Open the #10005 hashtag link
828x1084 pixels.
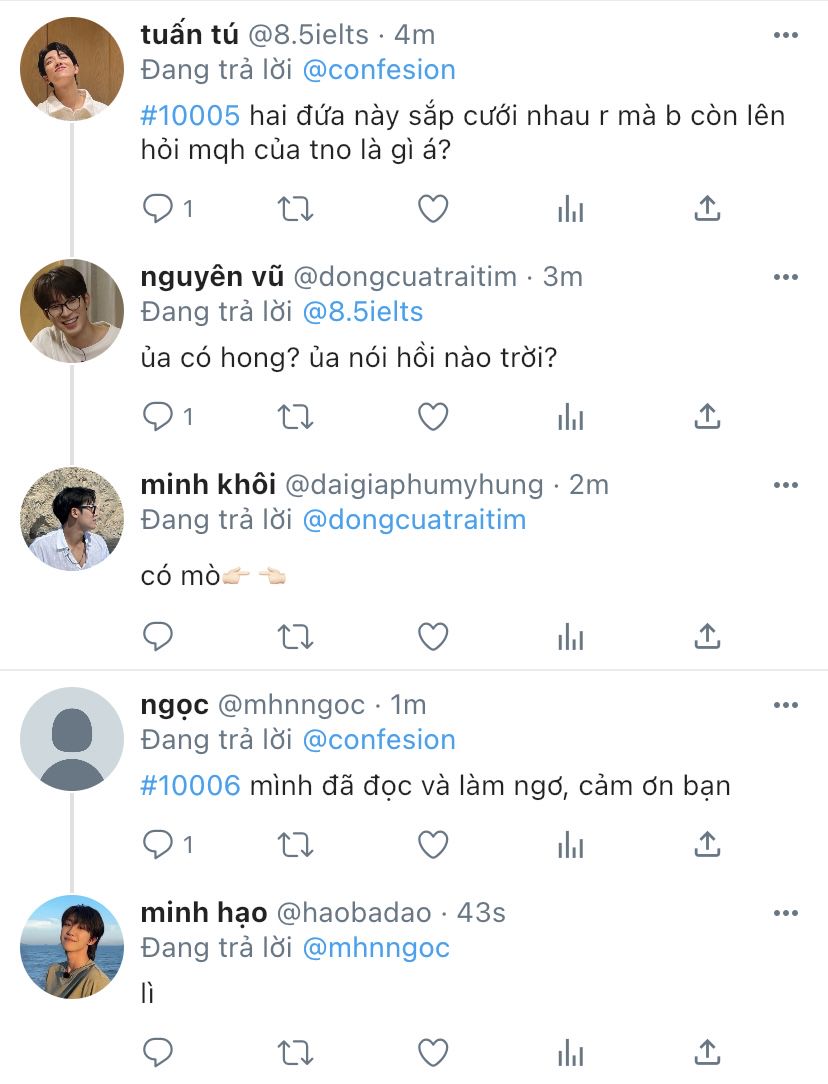(x=190, y=115)
